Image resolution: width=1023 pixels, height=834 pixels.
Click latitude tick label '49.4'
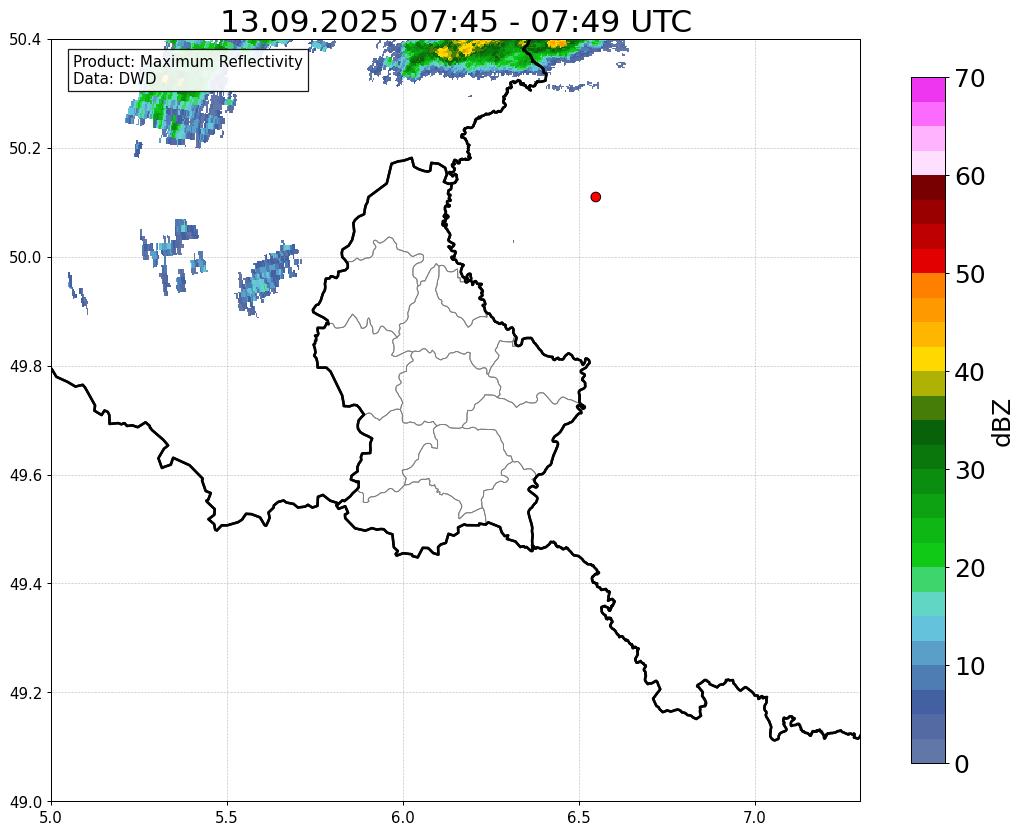click(25, 584)
